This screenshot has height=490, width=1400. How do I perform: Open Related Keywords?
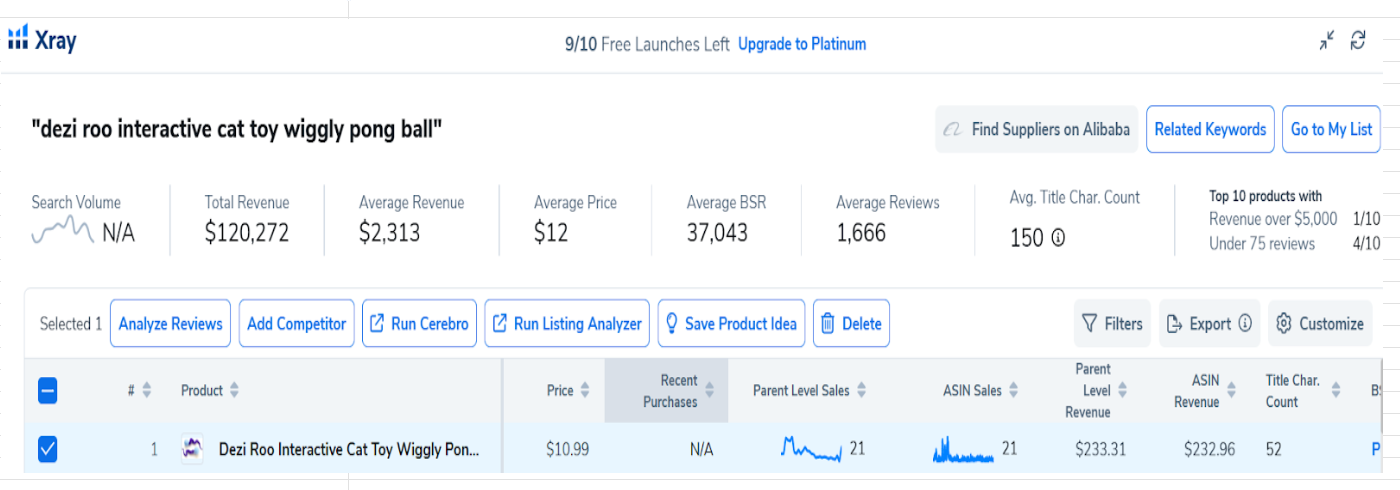pyautogui.click(x=1210, y=129)
